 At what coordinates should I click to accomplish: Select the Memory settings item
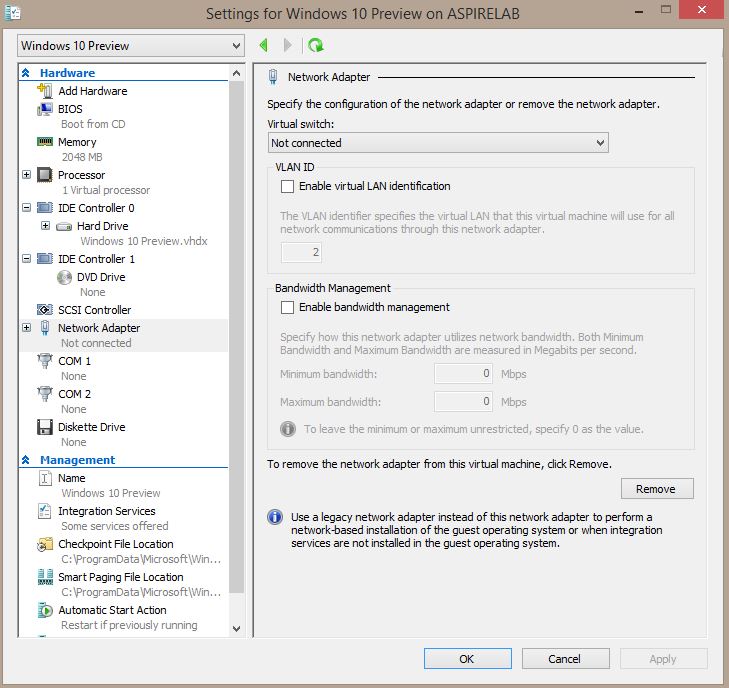[x=77, y=142]
